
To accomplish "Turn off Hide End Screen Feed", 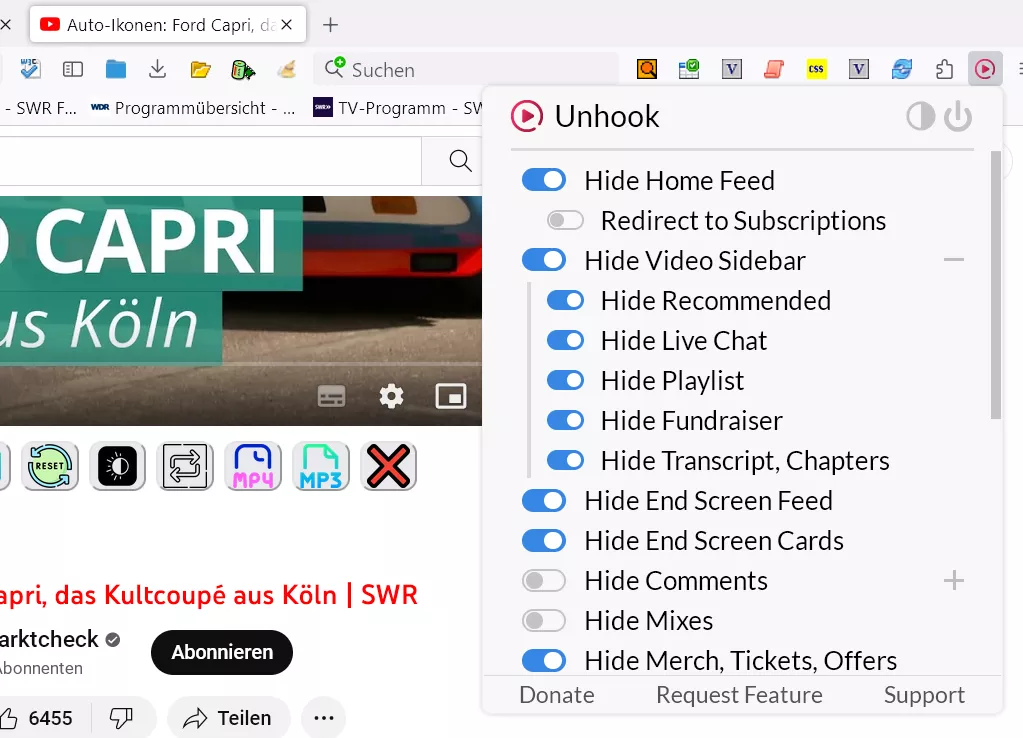I will pos(543,500).
